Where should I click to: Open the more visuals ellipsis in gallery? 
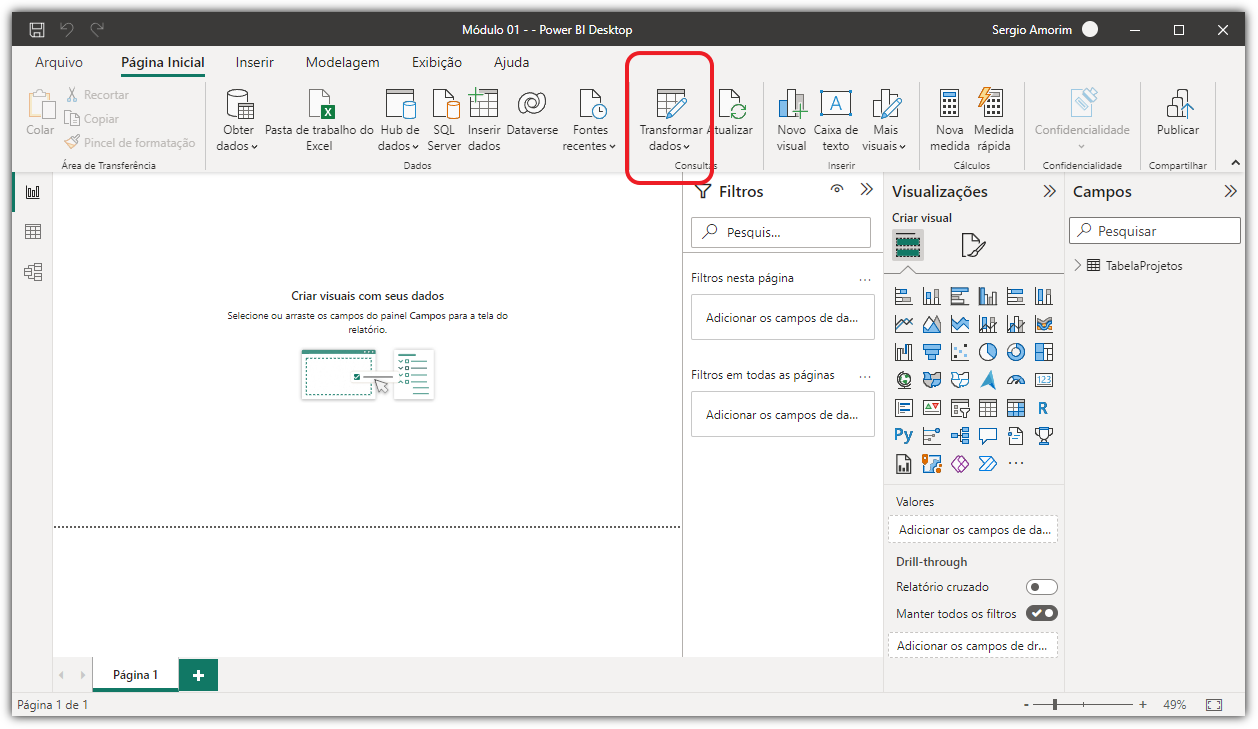coord(1016,464)
